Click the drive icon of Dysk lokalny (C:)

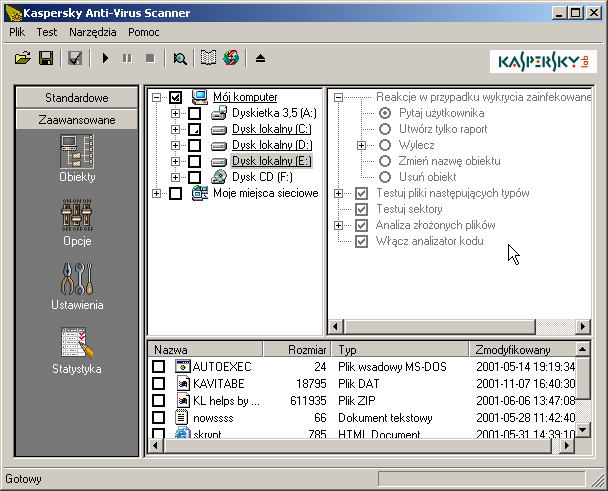[219, 130]
